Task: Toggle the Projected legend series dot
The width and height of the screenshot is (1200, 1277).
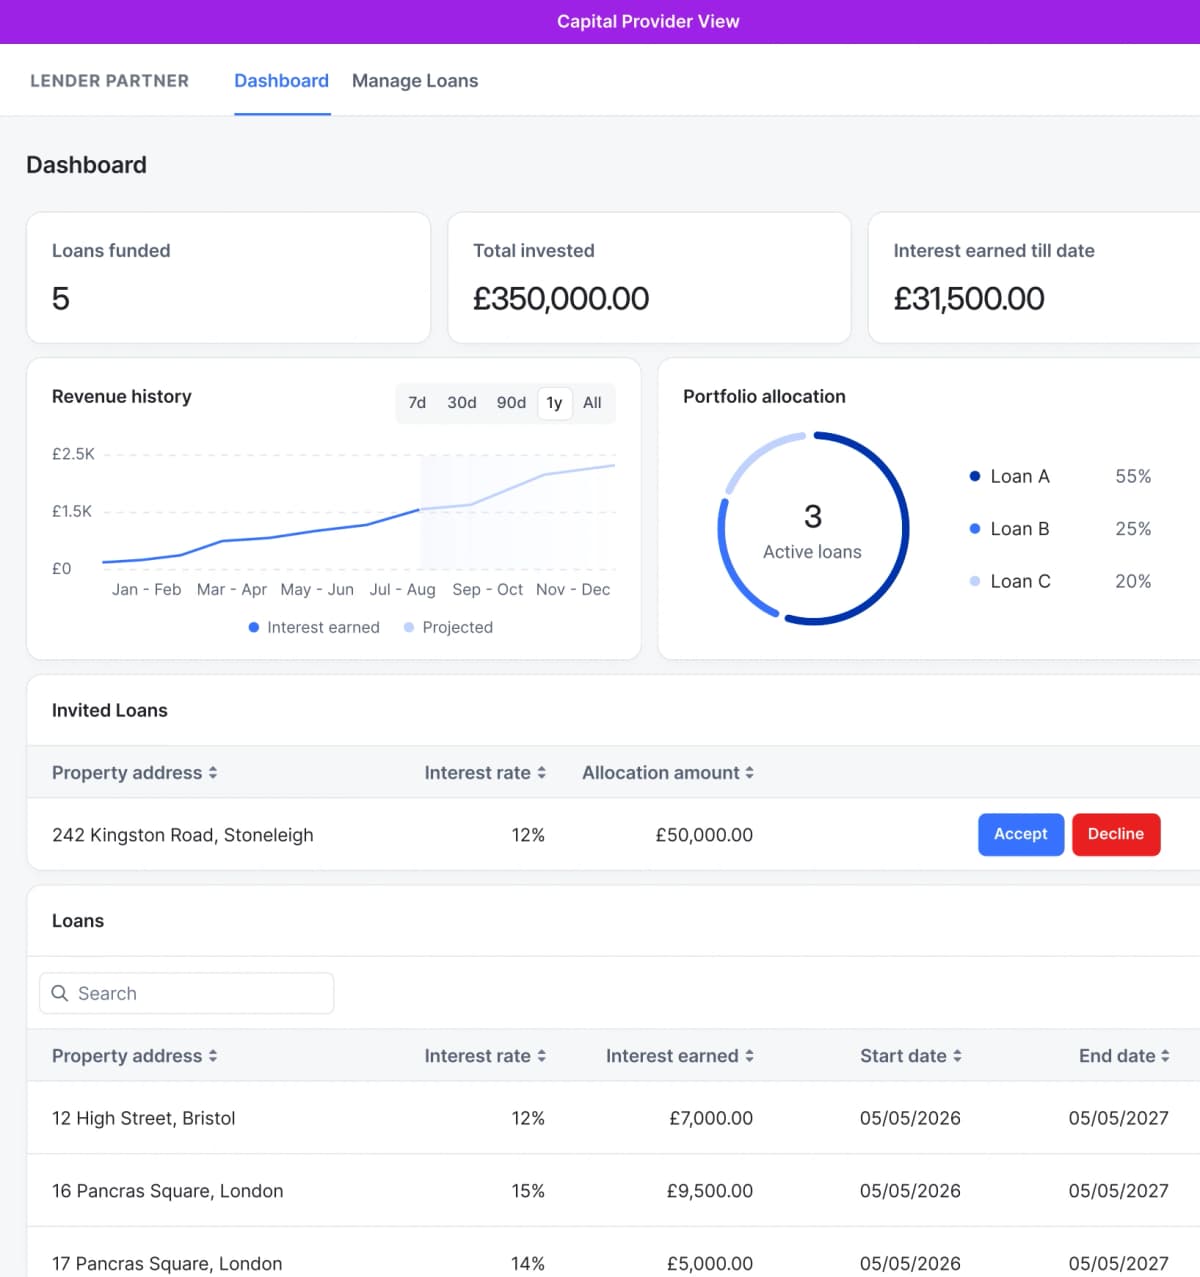Action: pyautogui.click(x=409, y=628)
